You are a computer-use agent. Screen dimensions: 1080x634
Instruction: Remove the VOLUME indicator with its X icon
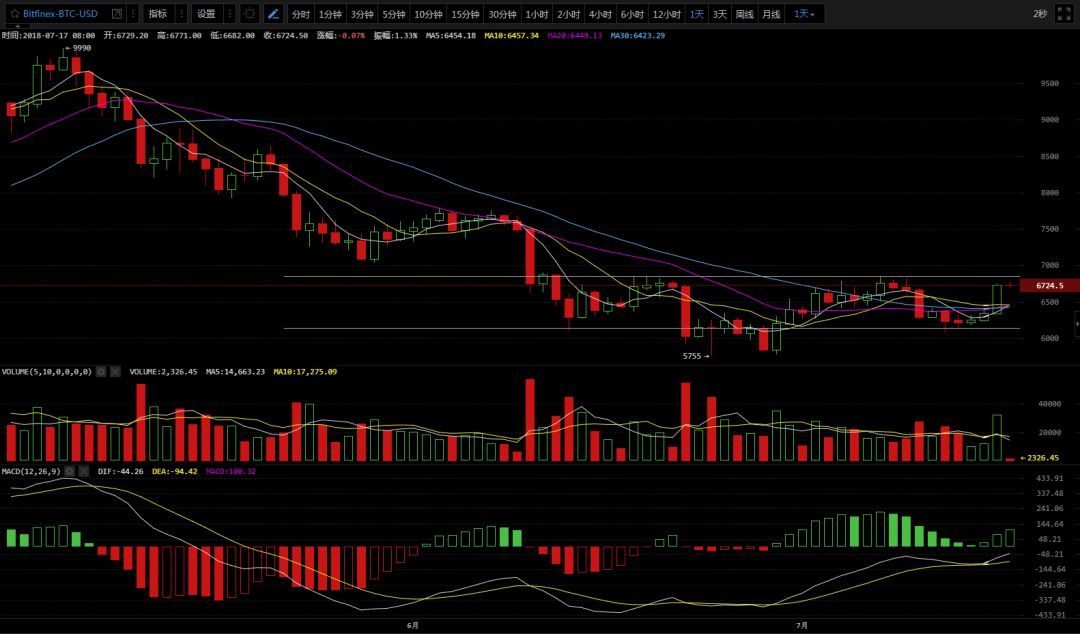tap(115, 371)
